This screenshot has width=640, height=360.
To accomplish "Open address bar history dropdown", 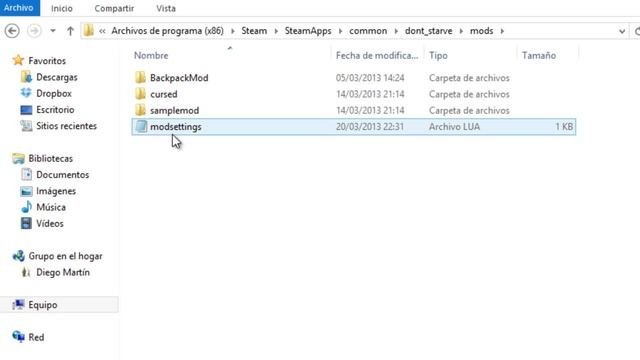I will 622,31.
